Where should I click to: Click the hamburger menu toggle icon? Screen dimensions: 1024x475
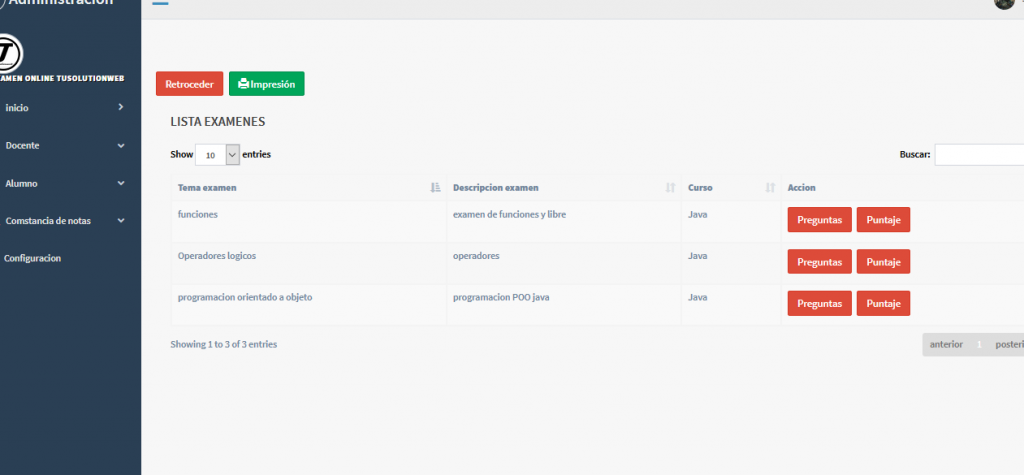click(160, 3)
